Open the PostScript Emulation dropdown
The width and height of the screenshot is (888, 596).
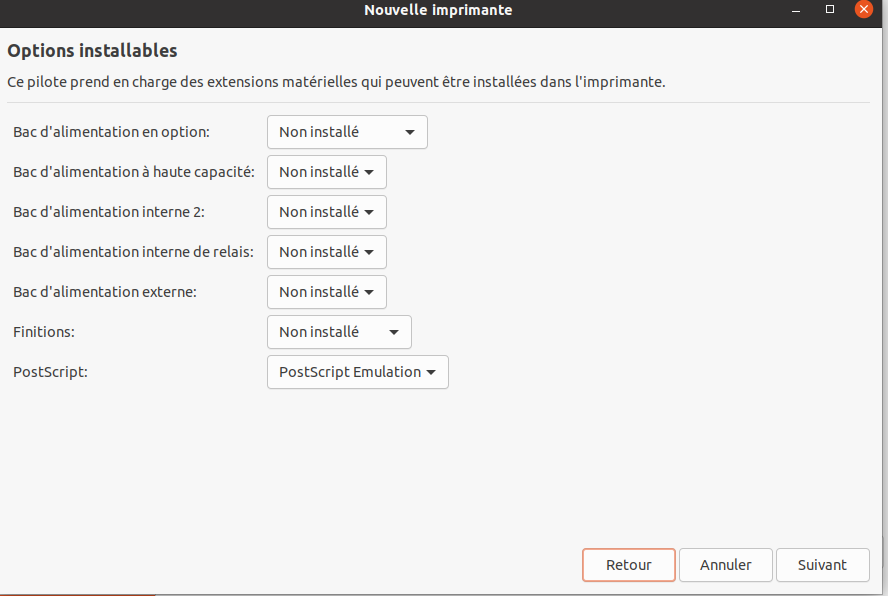point(358,372)
